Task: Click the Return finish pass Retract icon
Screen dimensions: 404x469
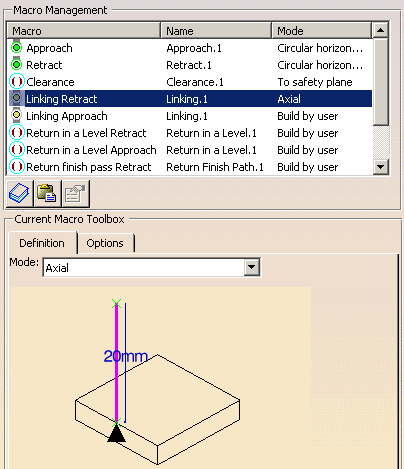Action: 16,167
